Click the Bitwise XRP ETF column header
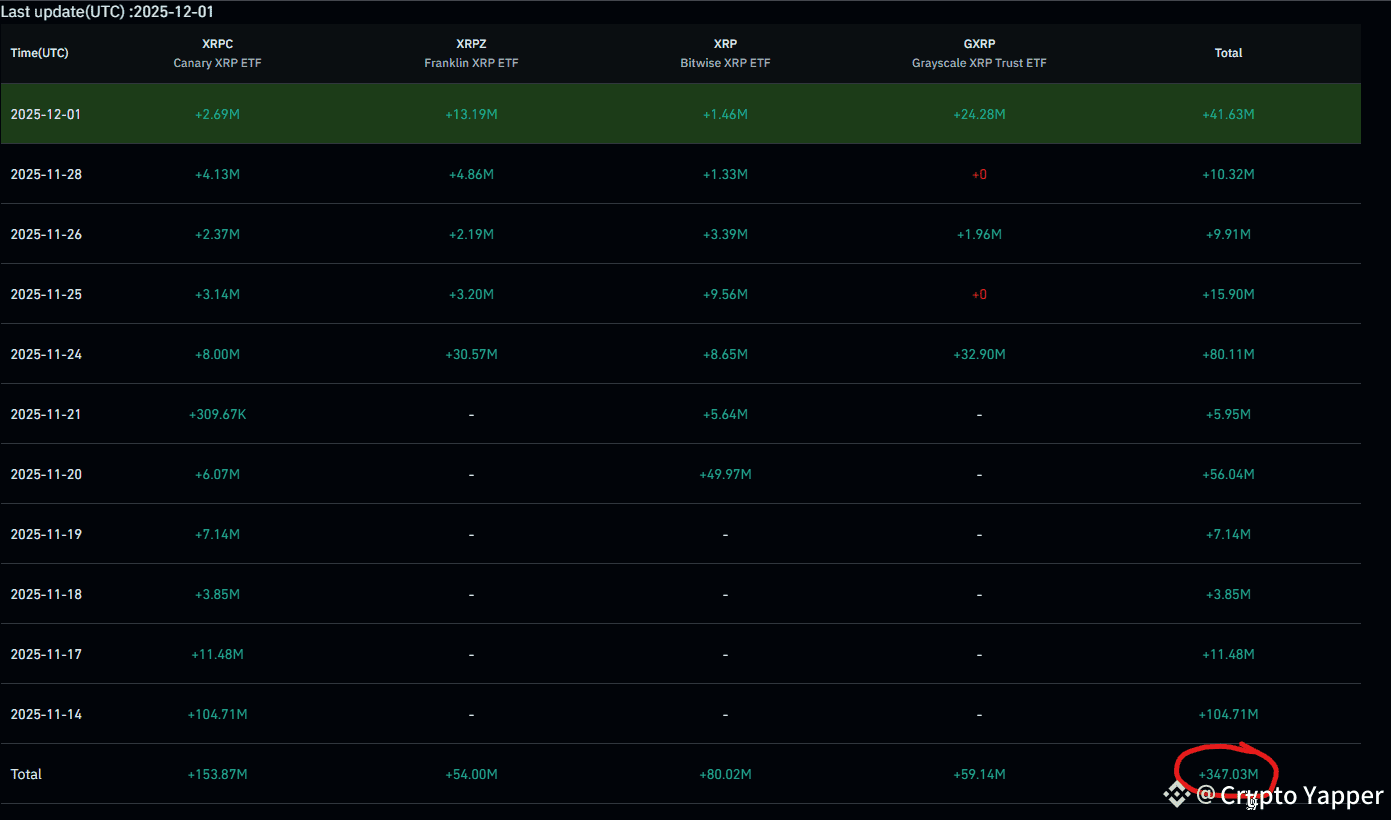 tap(725, 53)
